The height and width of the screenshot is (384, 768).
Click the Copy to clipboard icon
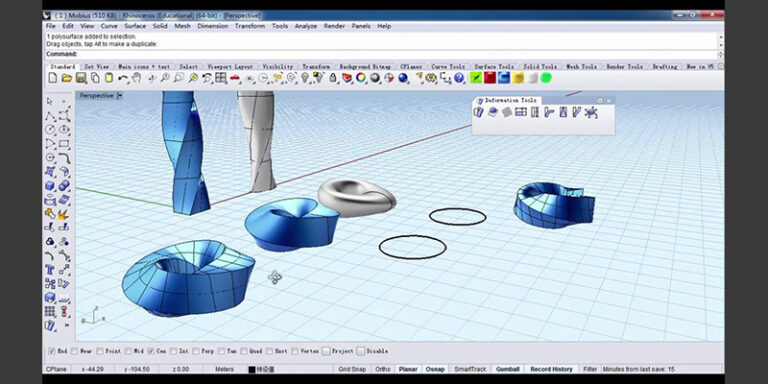tap(95, 77)
